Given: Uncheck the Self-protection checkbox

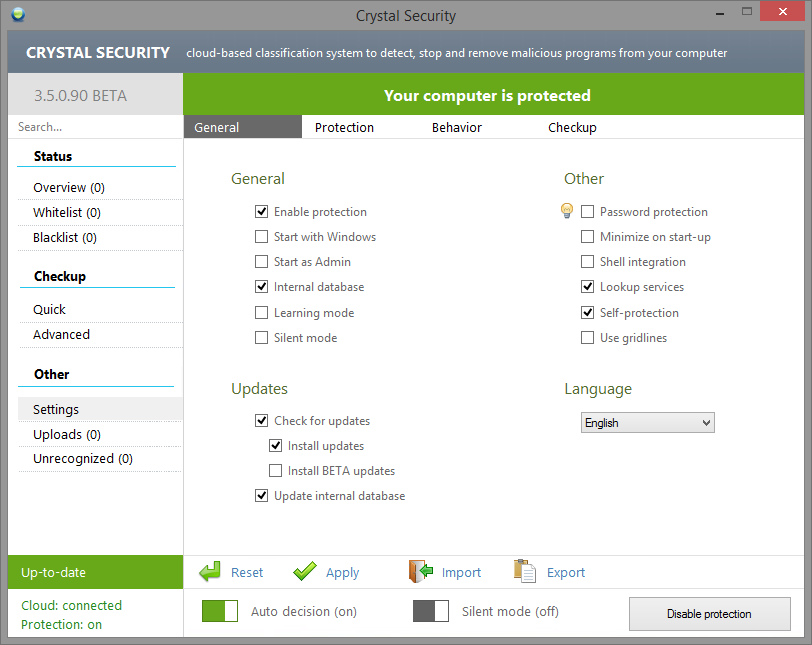Looking at the screenshot, I should pos(588,313).
